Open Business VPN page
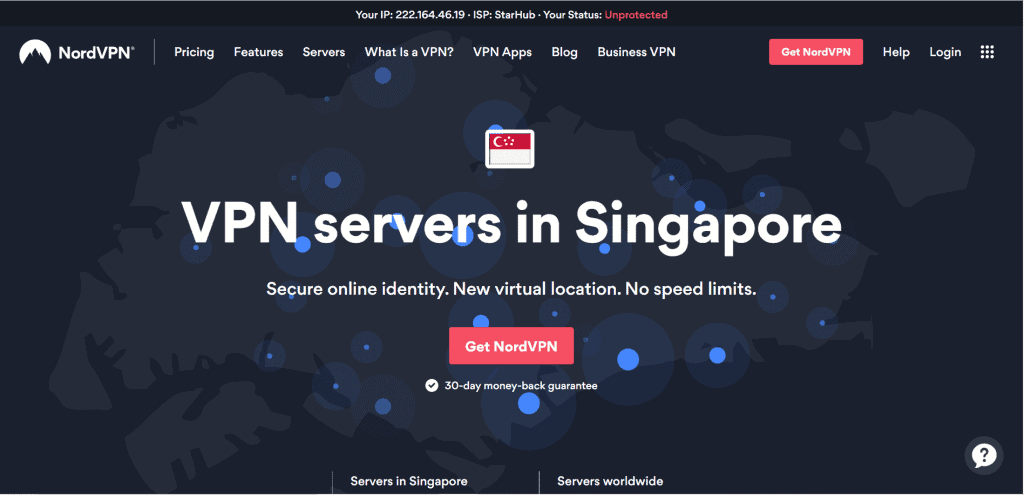1024x495 pixels. [636, 52]
